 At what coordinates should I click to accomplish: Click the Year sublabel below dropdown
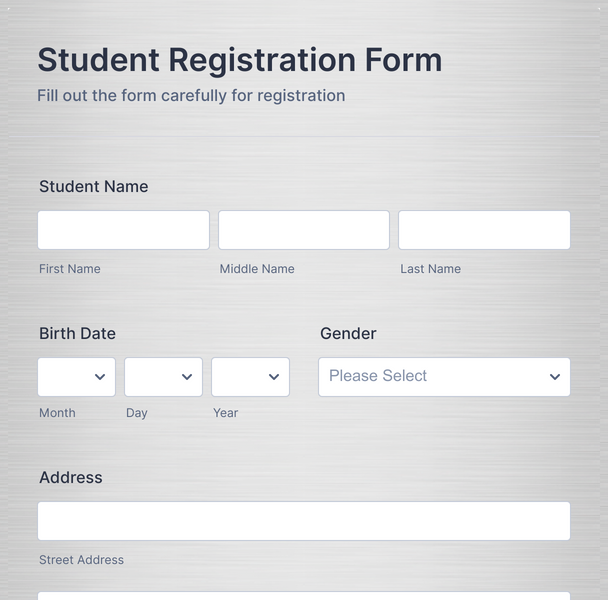click(225, 413)
